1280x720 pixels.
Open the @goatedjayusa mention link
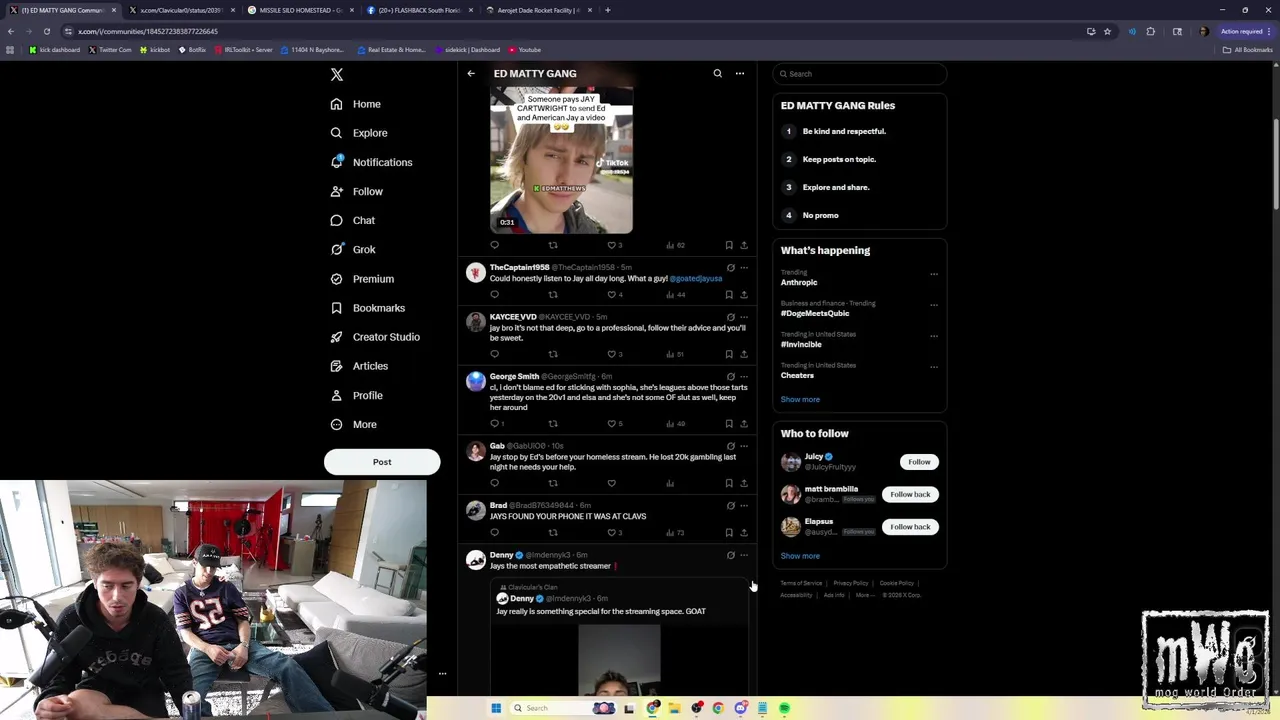[x=696, y=279]
